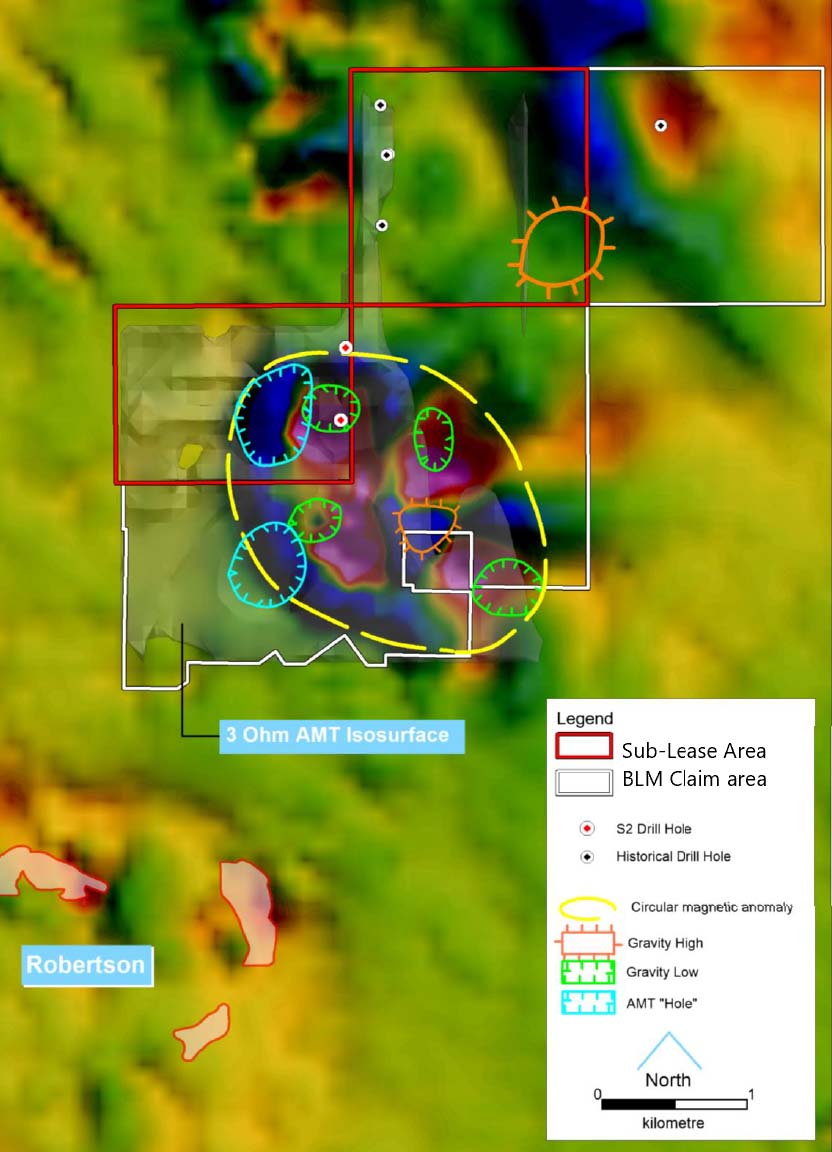Click the "Circular magnetic anomaly" legend text
This screenshot has width=832, height=1152.
coord(711,907)
